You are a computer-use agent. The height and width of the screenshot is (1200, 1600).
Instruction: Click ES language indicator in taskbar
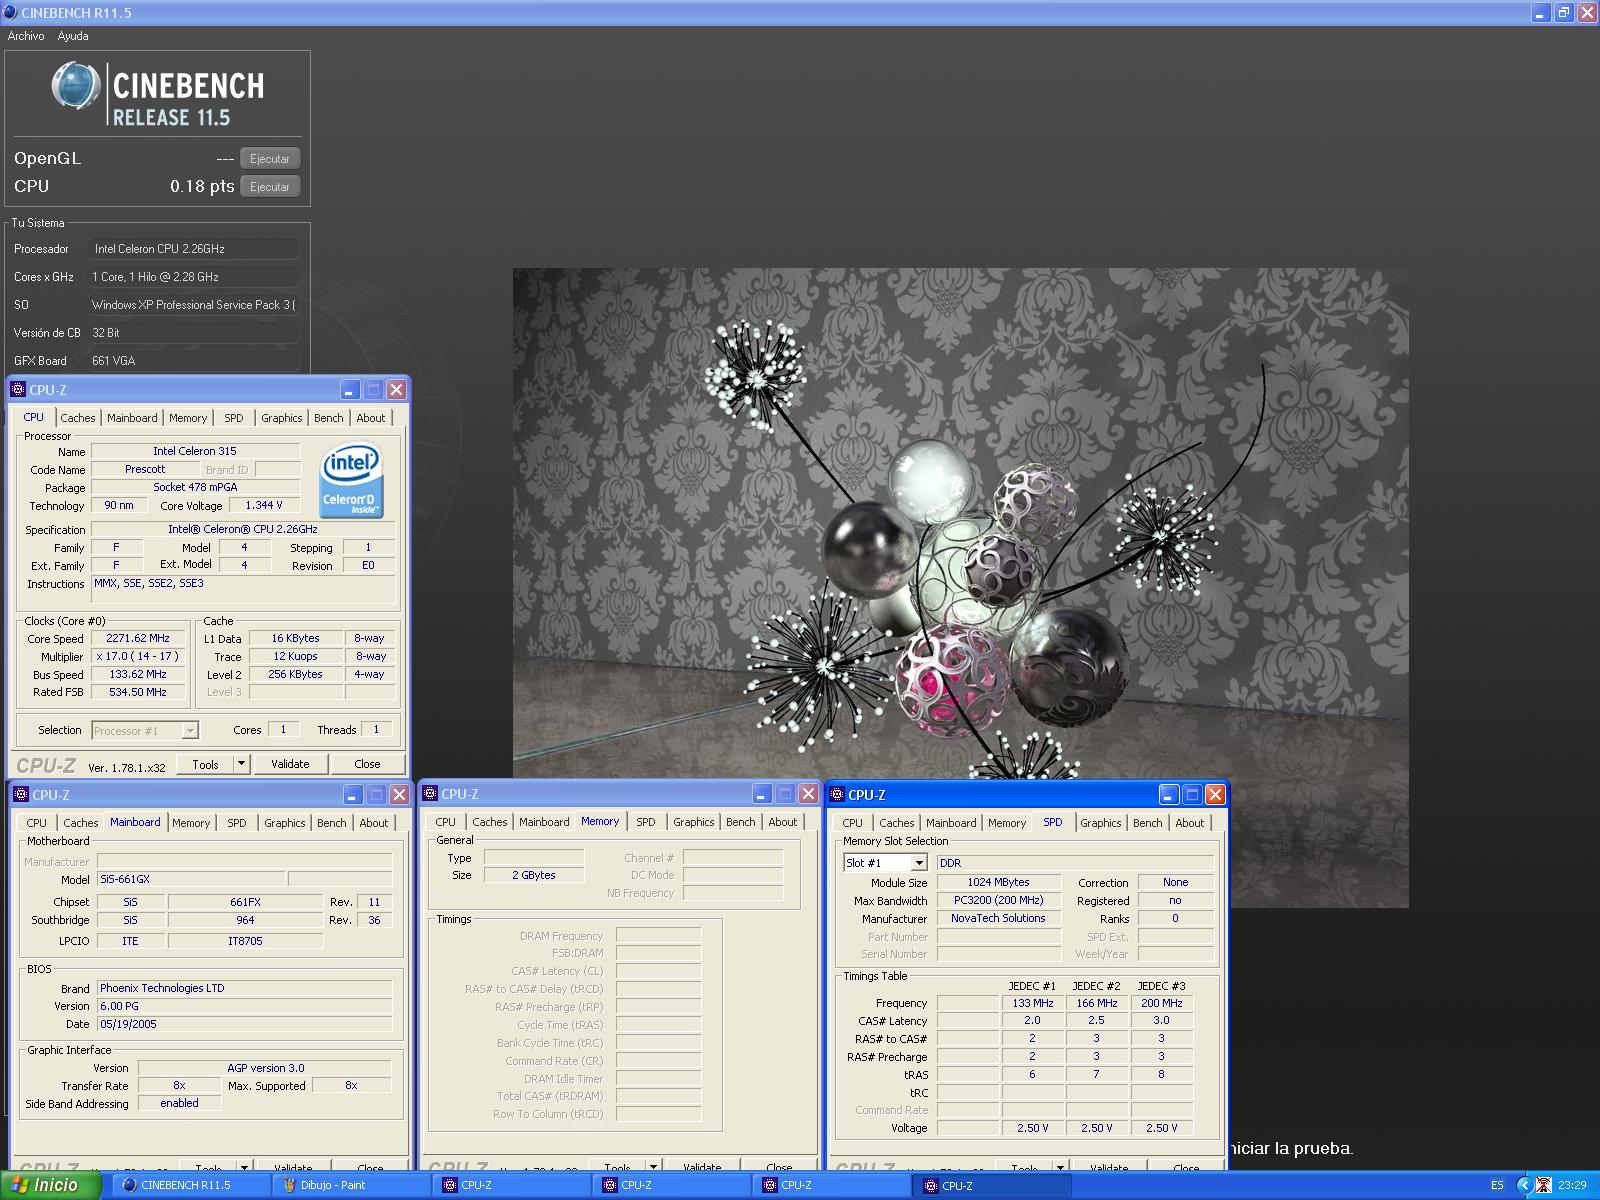tap(1497, 1185)
